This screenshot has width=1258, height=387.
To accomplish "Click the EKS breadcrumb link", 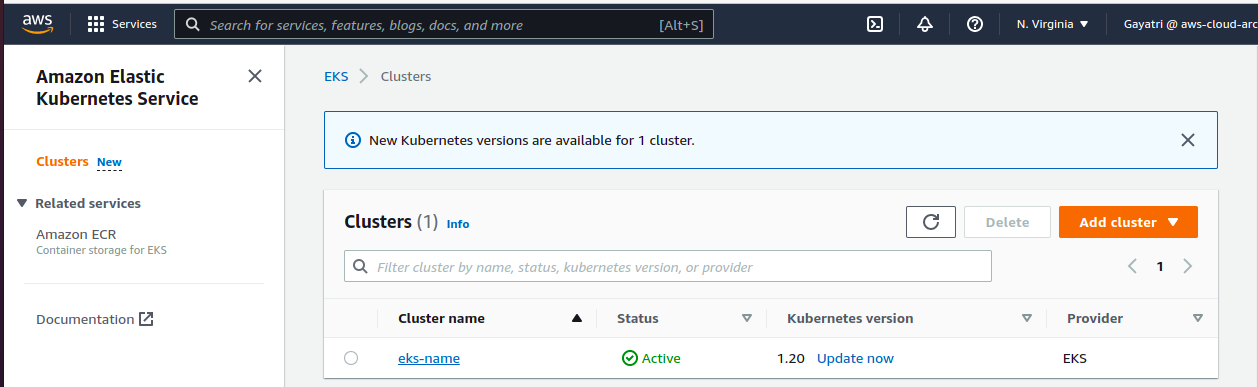I will pos(336,76).
